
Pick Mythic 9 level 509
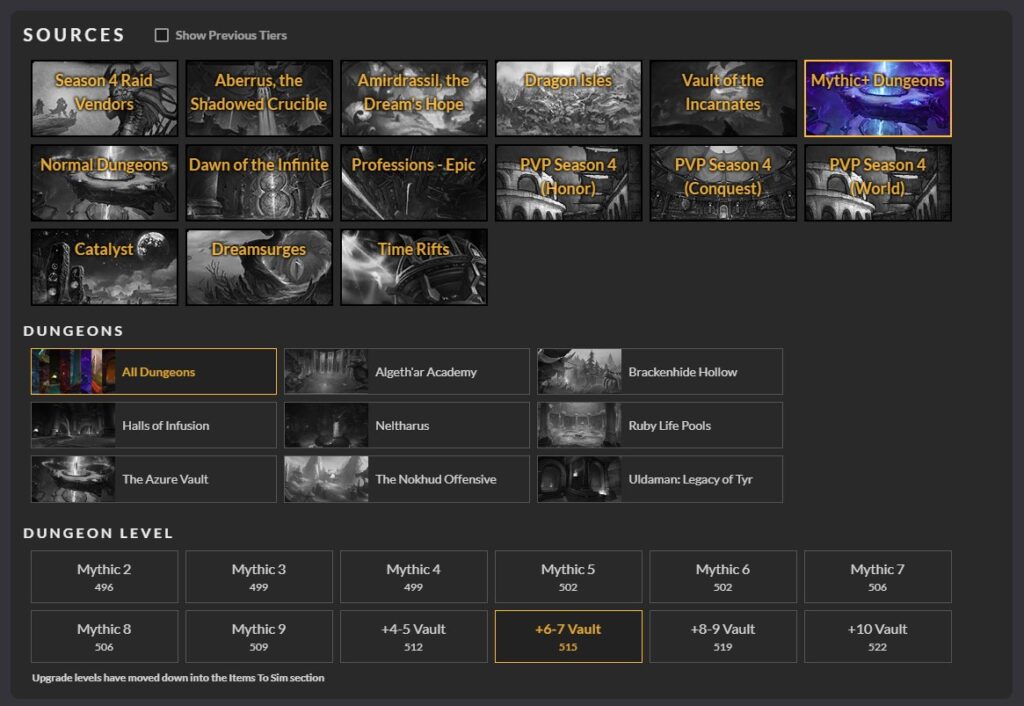(x=259, y=637)
